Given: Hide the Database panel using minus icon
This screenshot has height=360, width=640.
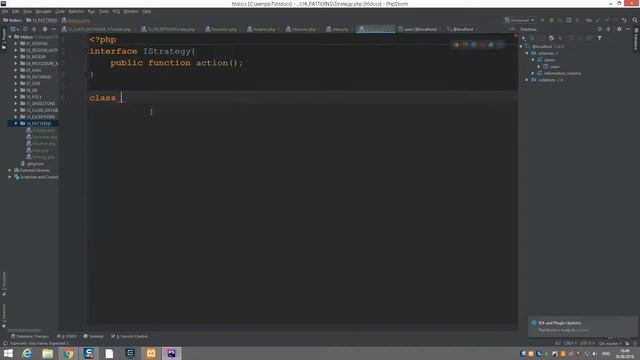Looking at the screenshot, I should [x=628, y=29].
